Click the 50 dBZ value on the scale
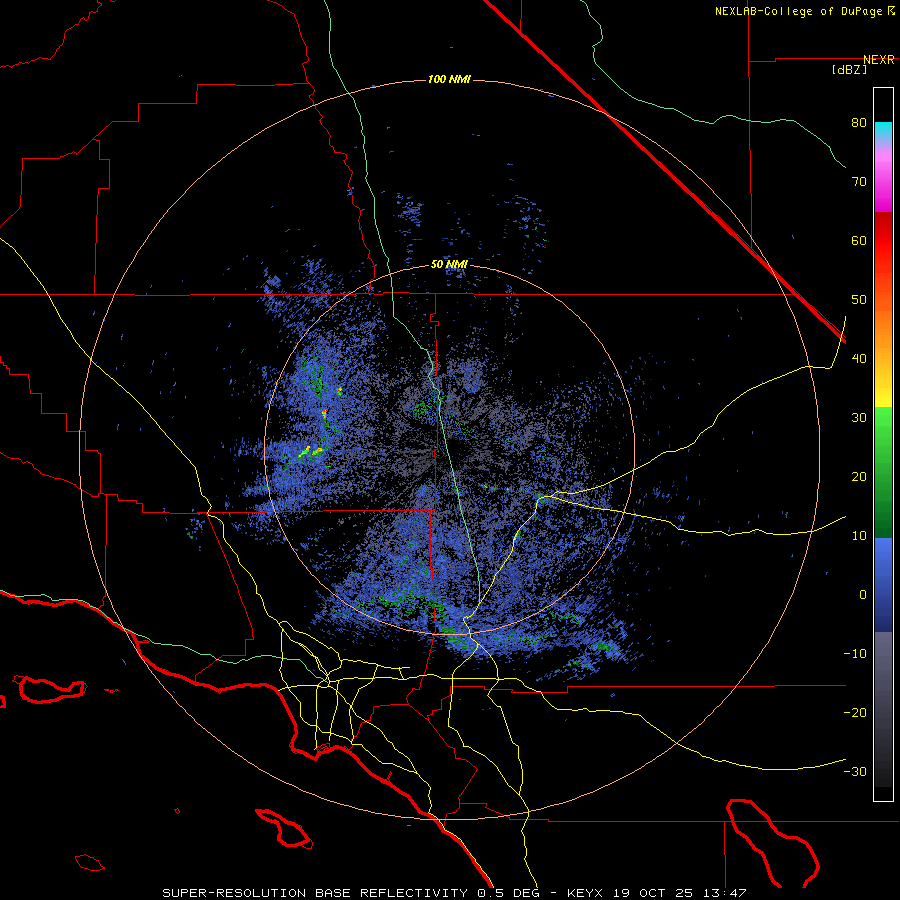The height and width of the screenshot is (900, 900). click(x=859, y=300)
